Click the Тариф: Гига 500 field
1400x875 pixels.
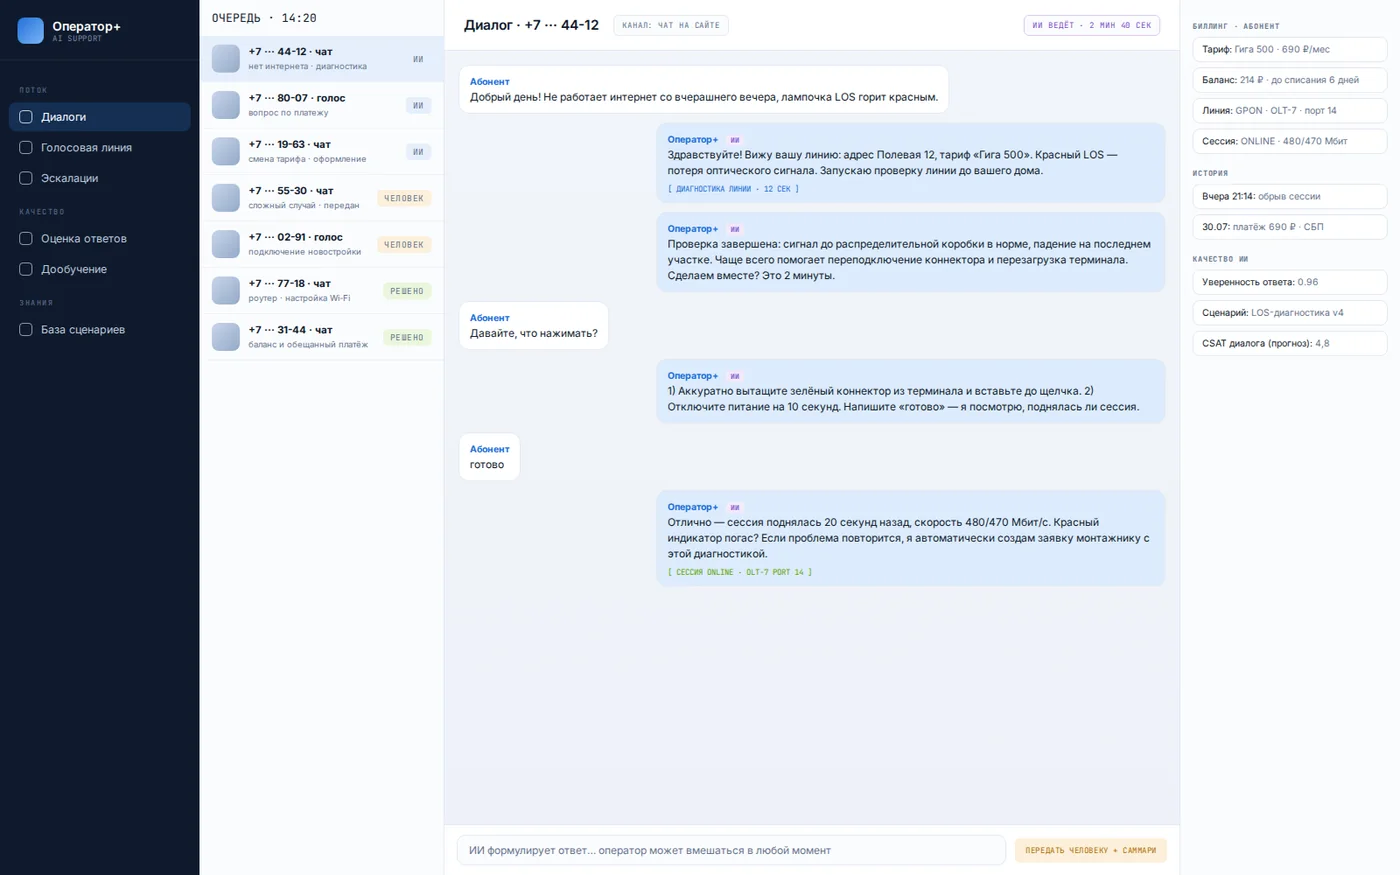pyautogui.click(x=1290, y=49)
